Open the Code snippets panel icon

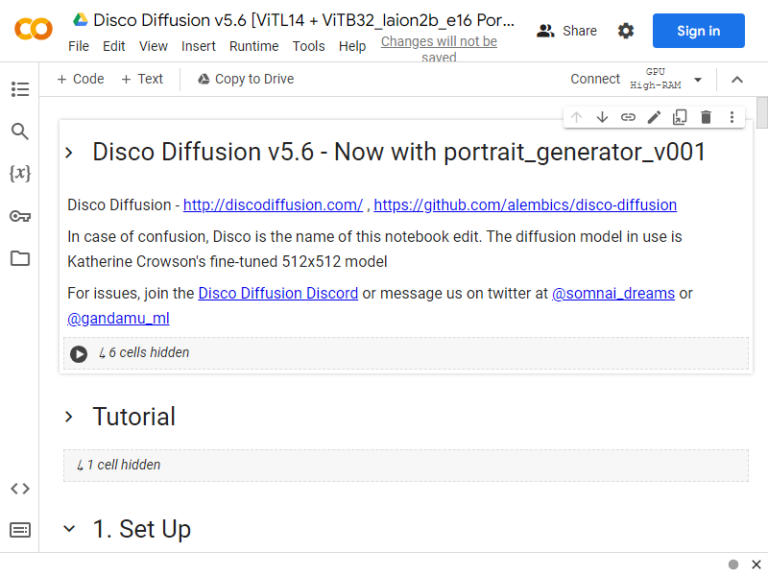[x=20, y=488]
